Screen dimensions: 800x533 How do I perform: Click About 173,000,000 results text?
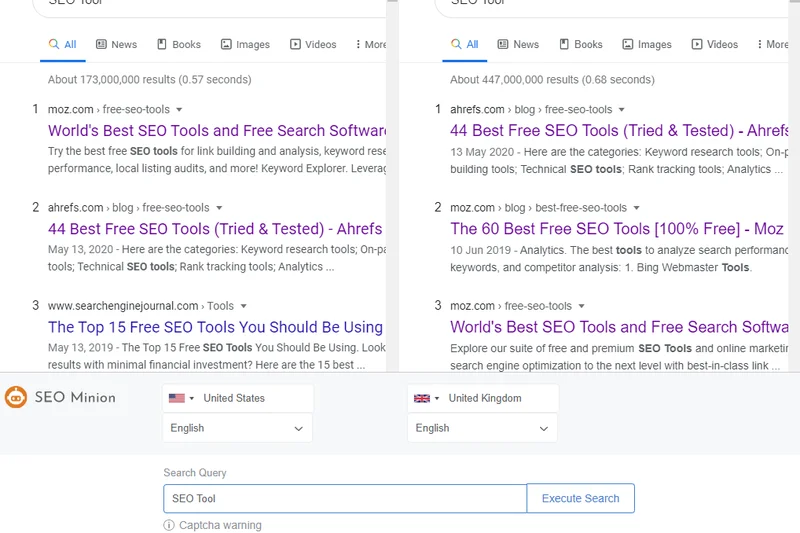(x=149, y=80)
